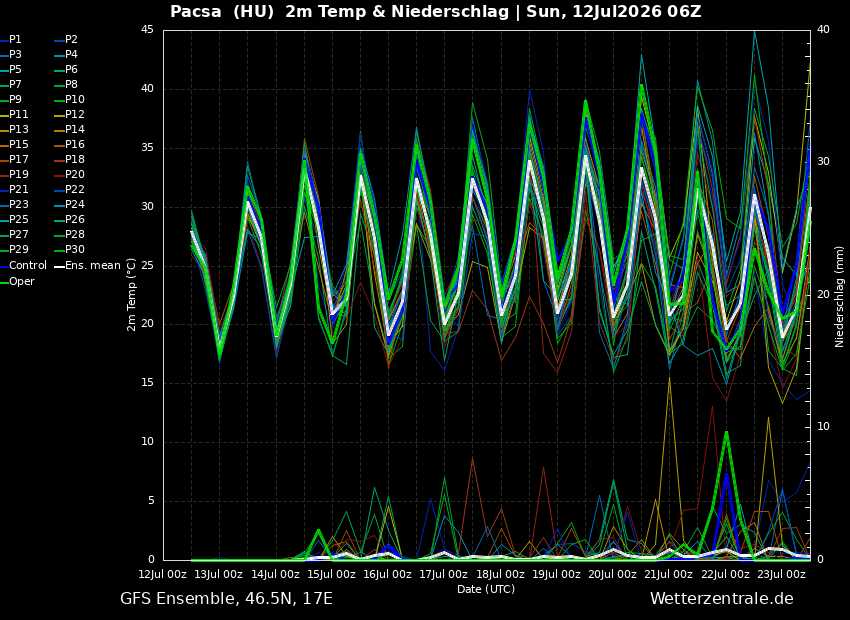Click the P5 legend entry
Screen dimensions: 850x620
pos(11,69)
